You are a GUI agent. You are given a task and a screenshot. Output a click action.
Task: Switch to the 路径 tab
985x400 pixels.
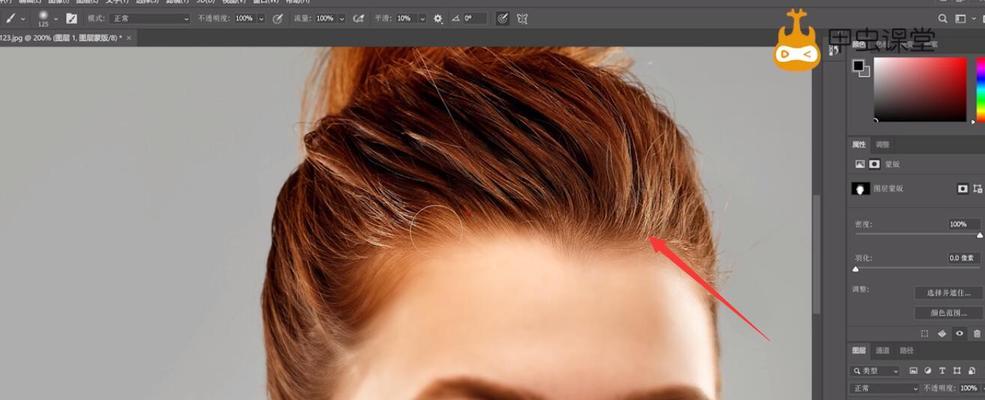(906, 350)
